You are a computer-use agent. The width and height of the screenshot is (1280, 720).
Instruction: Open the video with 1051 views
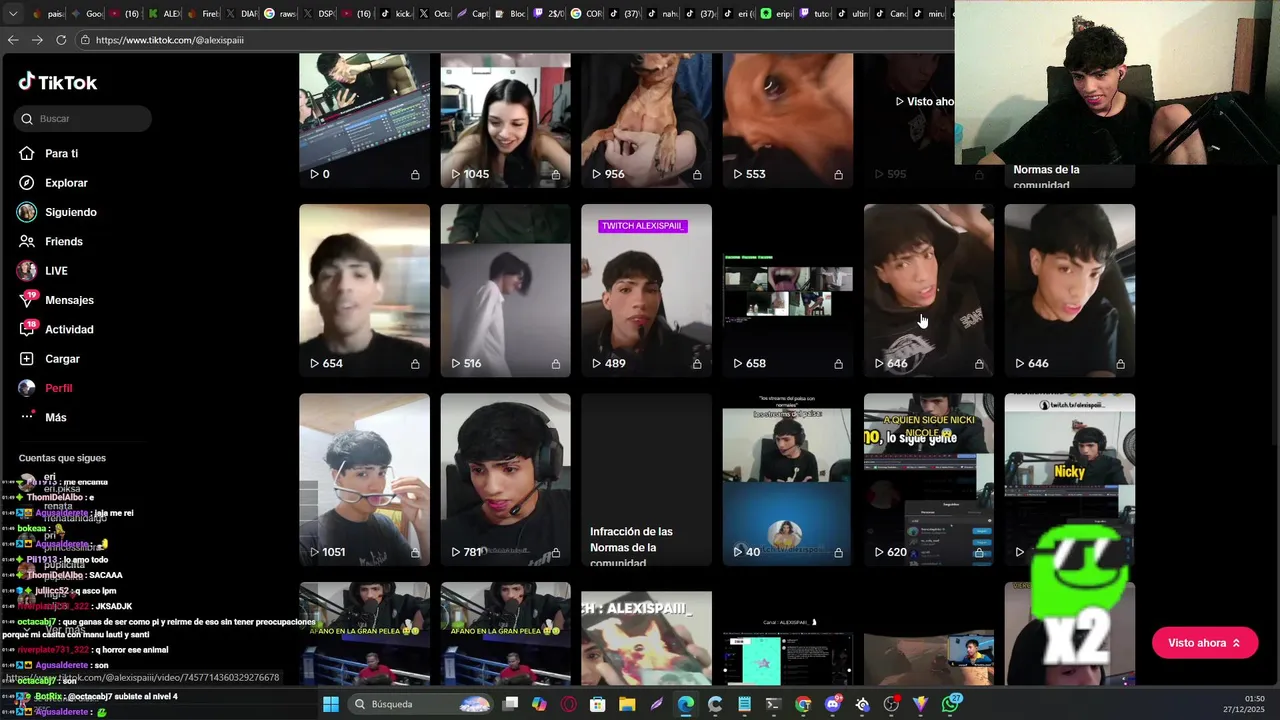tap(364, 479)
